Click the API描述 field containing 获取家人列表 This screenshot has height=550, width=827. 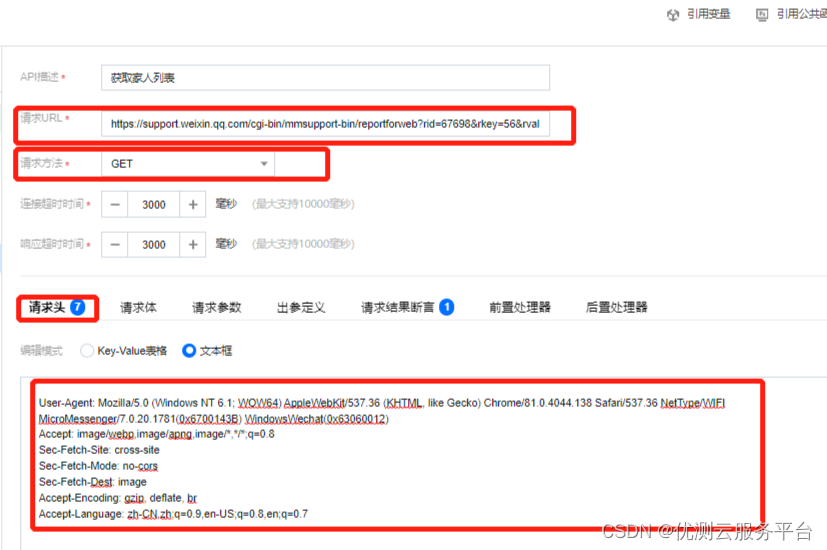(x=325, y=78)
